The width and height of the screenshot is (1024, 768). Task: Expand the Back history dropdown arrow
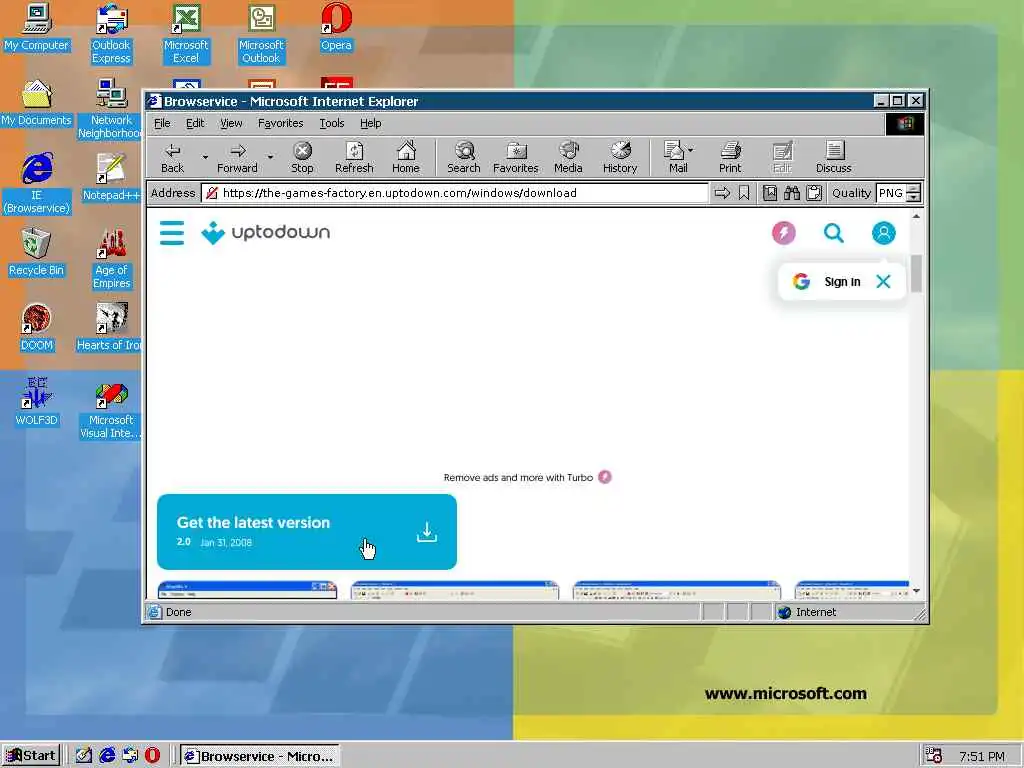pyautogui.click(x=205, y=157)
